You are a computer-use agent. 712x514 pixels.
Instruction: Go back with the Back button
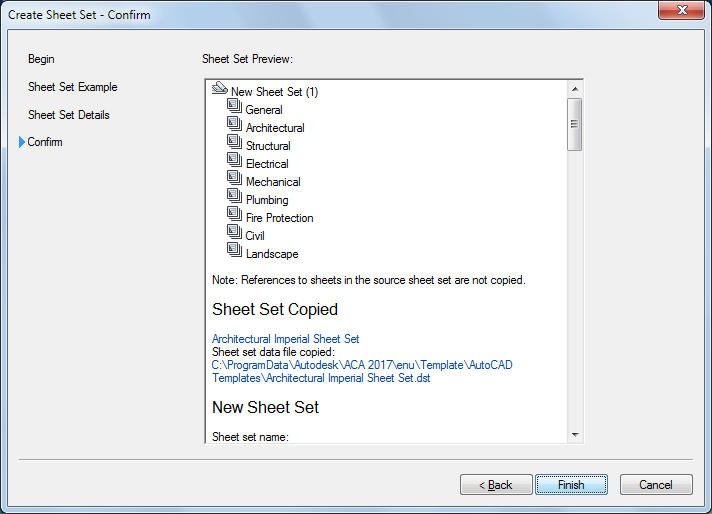(x=496, y=485)
